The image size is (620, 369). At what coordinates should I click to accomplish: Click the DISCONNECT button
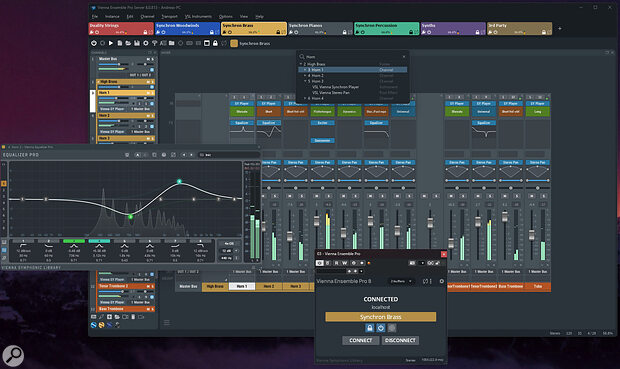click(400, 340)
